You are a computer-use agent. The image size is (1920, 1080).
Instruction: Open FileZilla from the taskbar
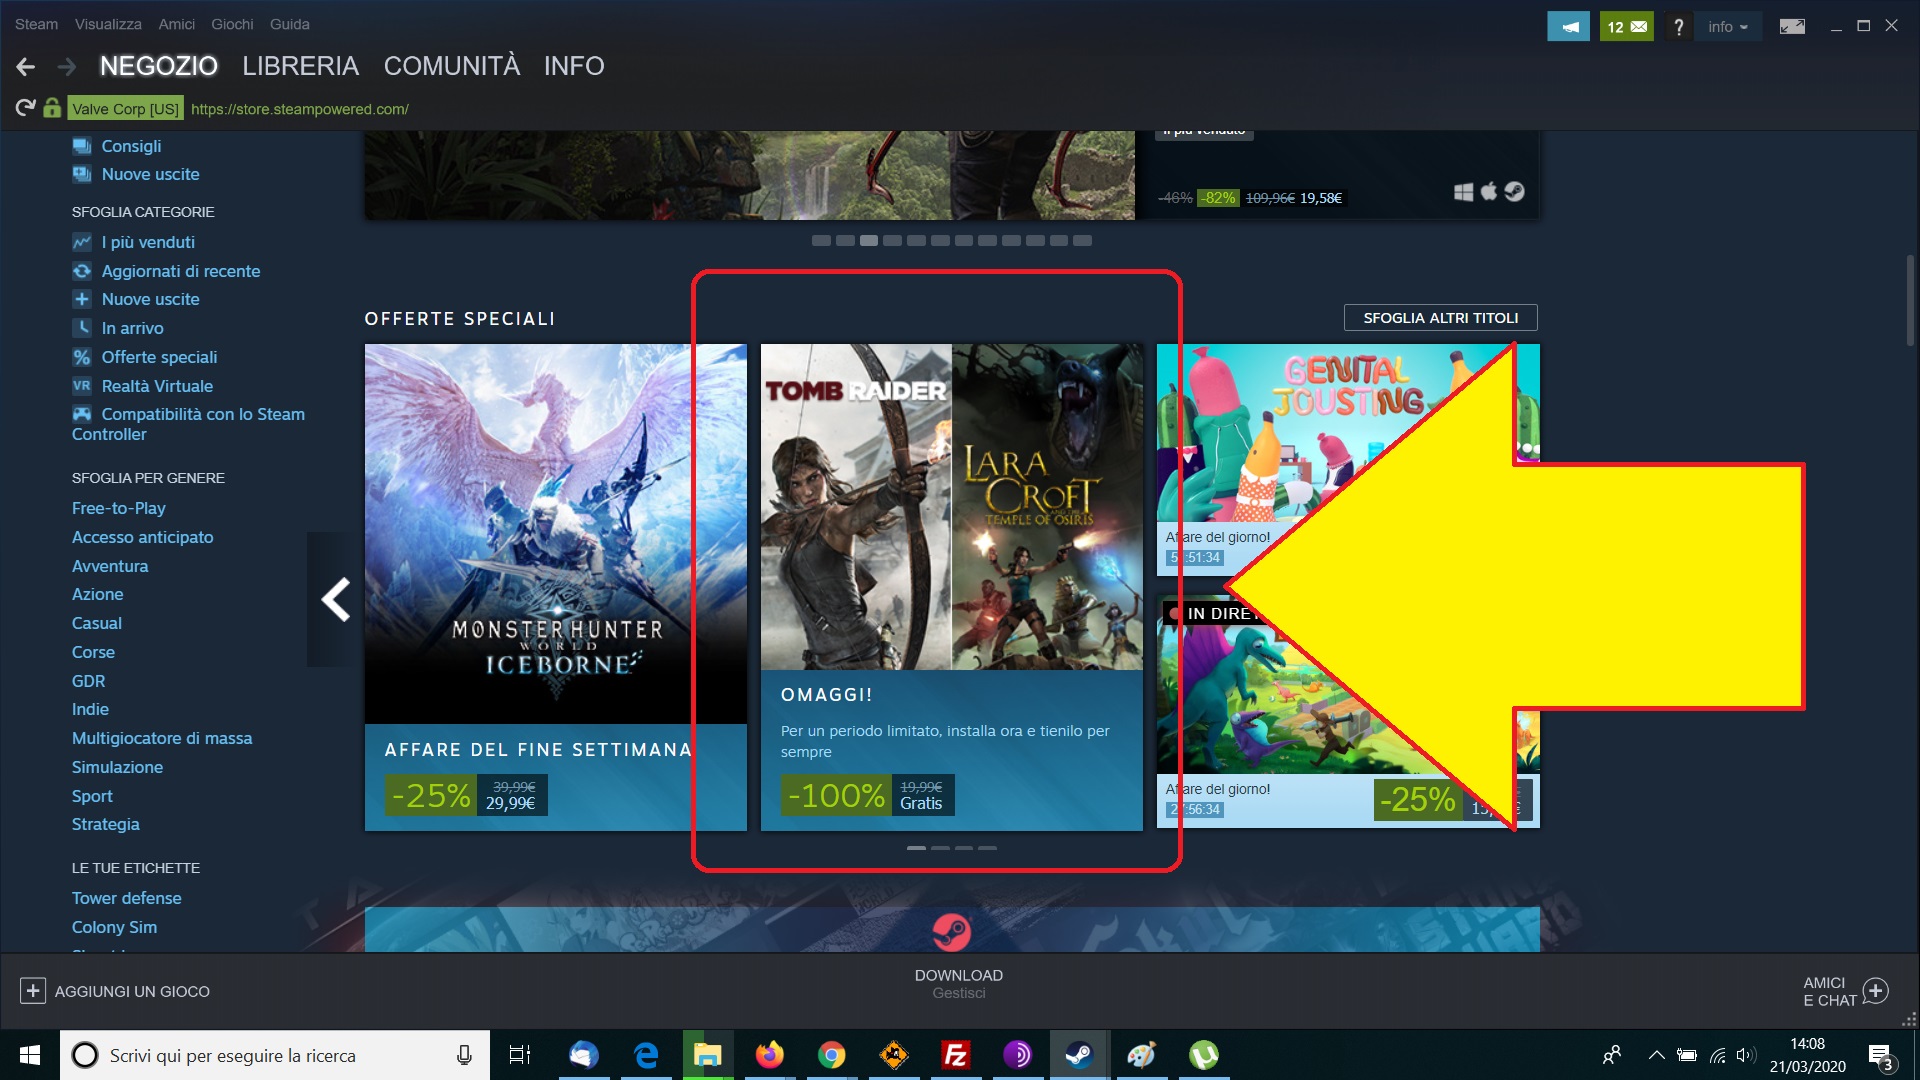click(955, 1055)
